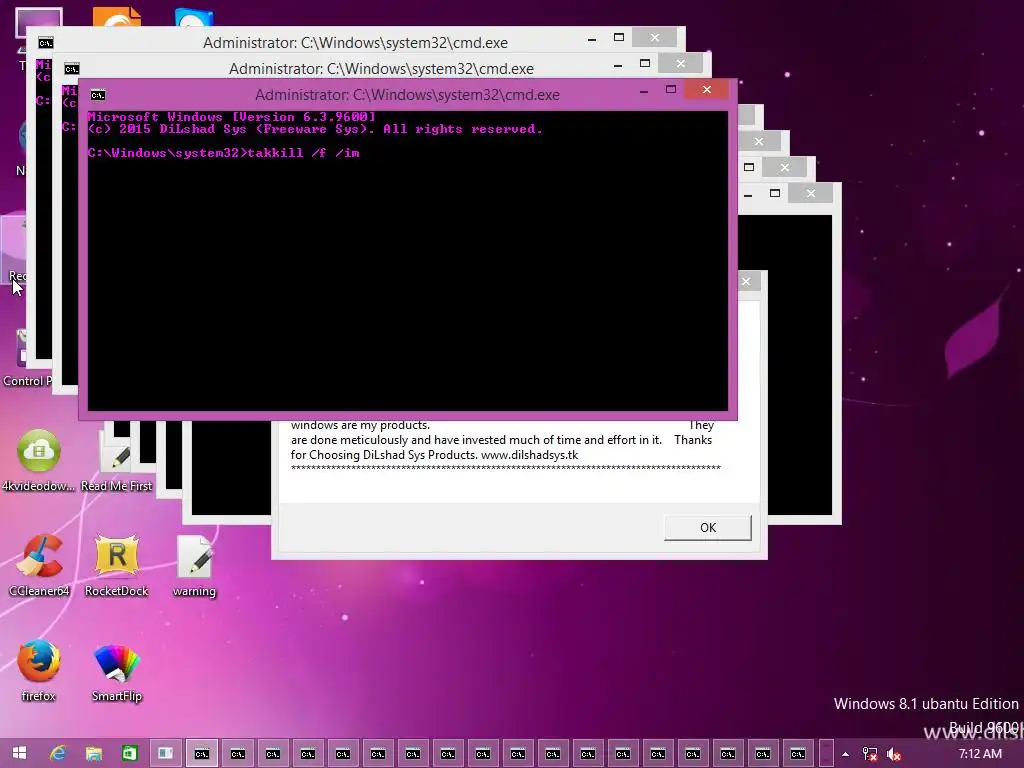This screenshot has height=768, width=1024.
Task: Click the muted volume tray icon
Action: pyautogui.click(x=894, y=754)
